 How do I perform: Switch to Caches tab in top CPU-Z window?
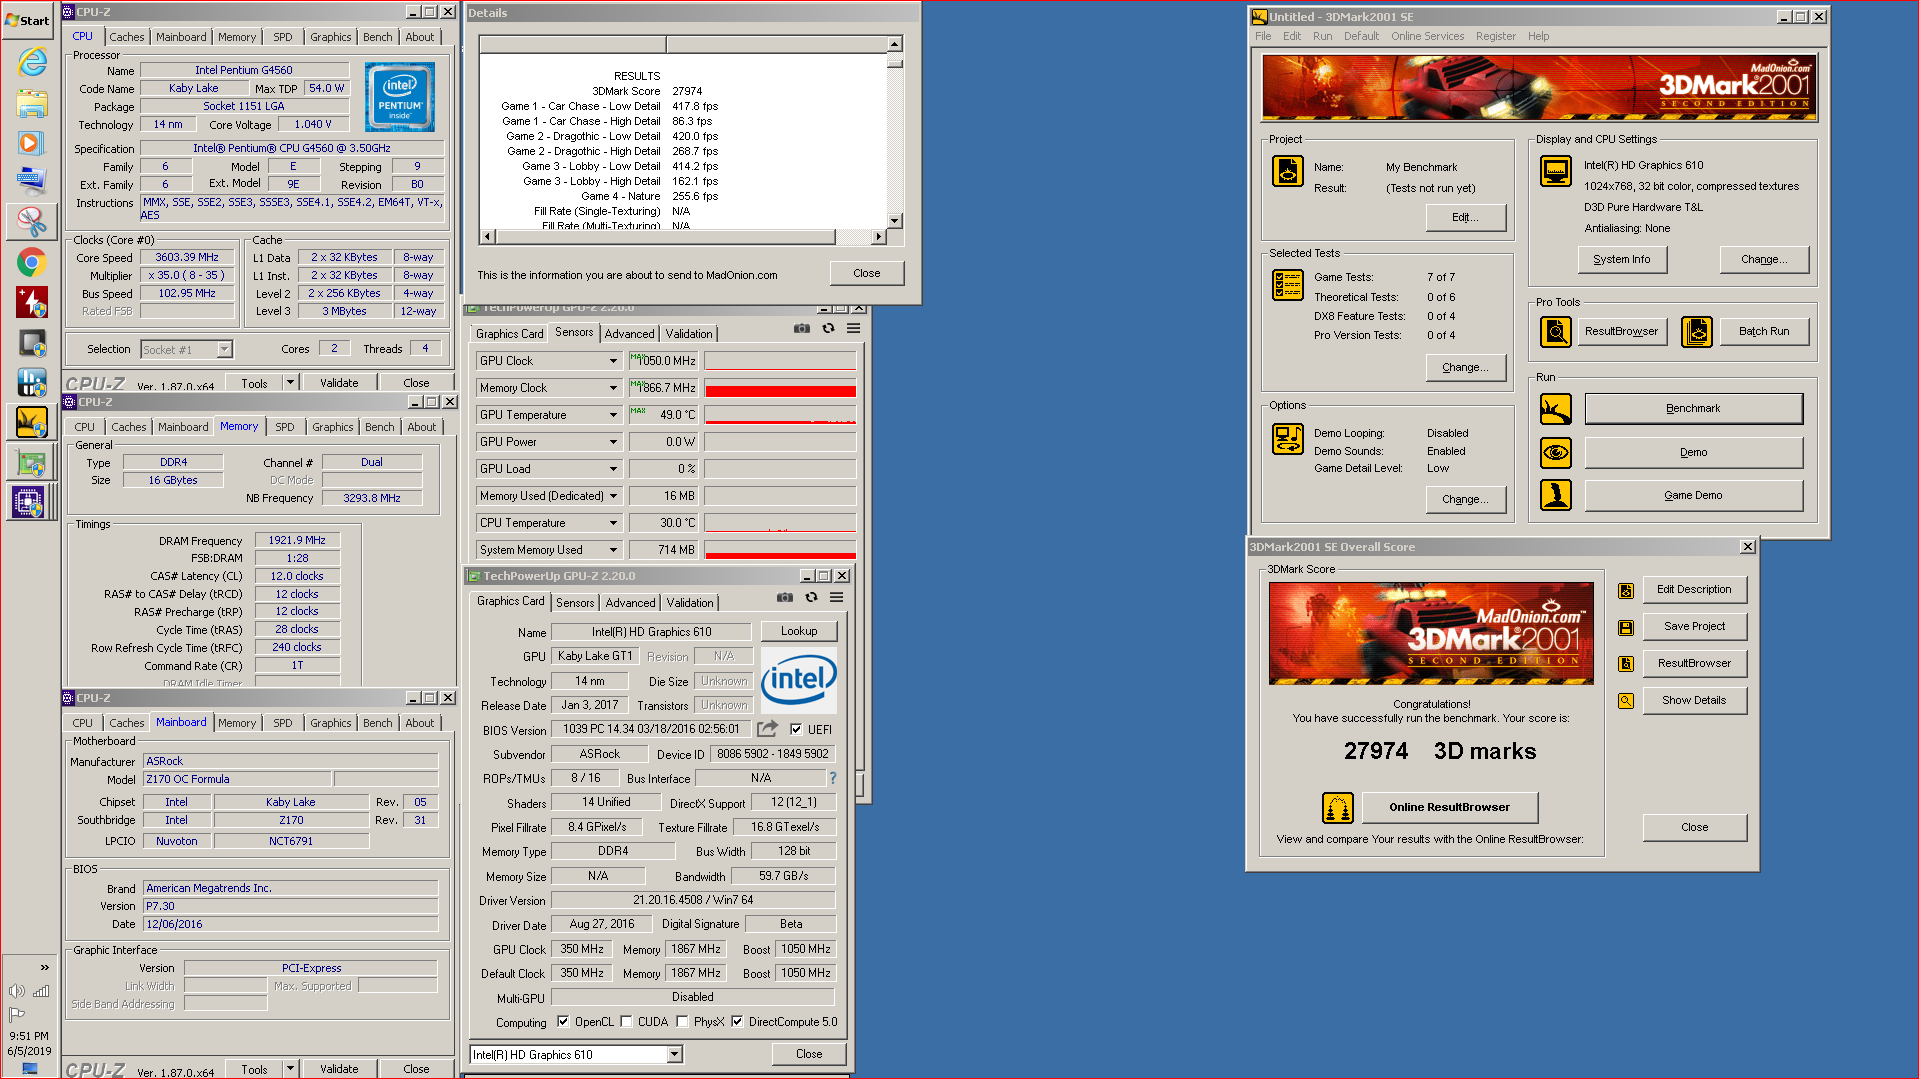coord(127,37)
